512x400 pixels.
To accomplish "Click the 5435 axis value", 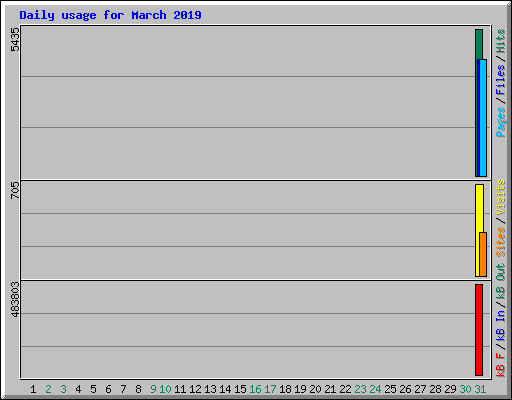I will 15,39.
